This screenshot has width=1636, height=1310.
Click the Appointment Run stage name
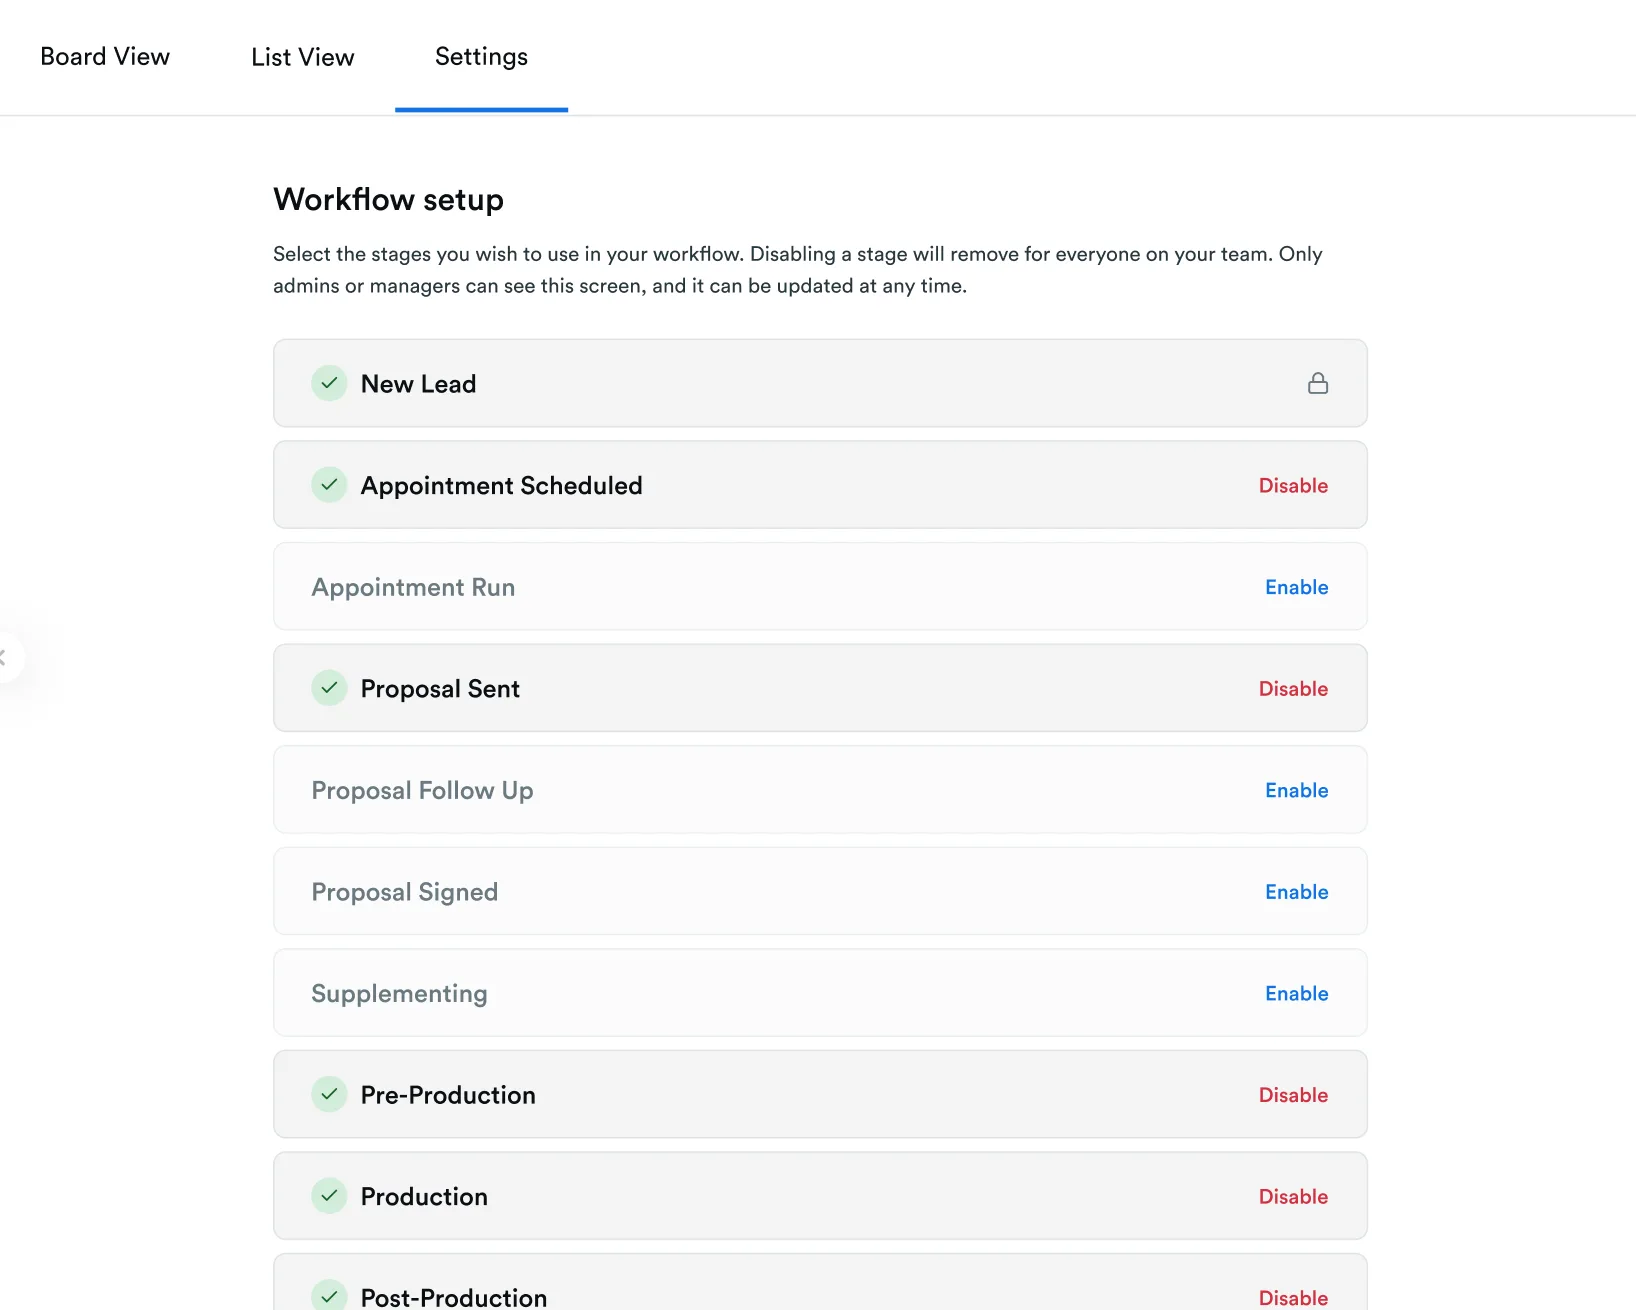pyautogui.click(x=413, y=587)
